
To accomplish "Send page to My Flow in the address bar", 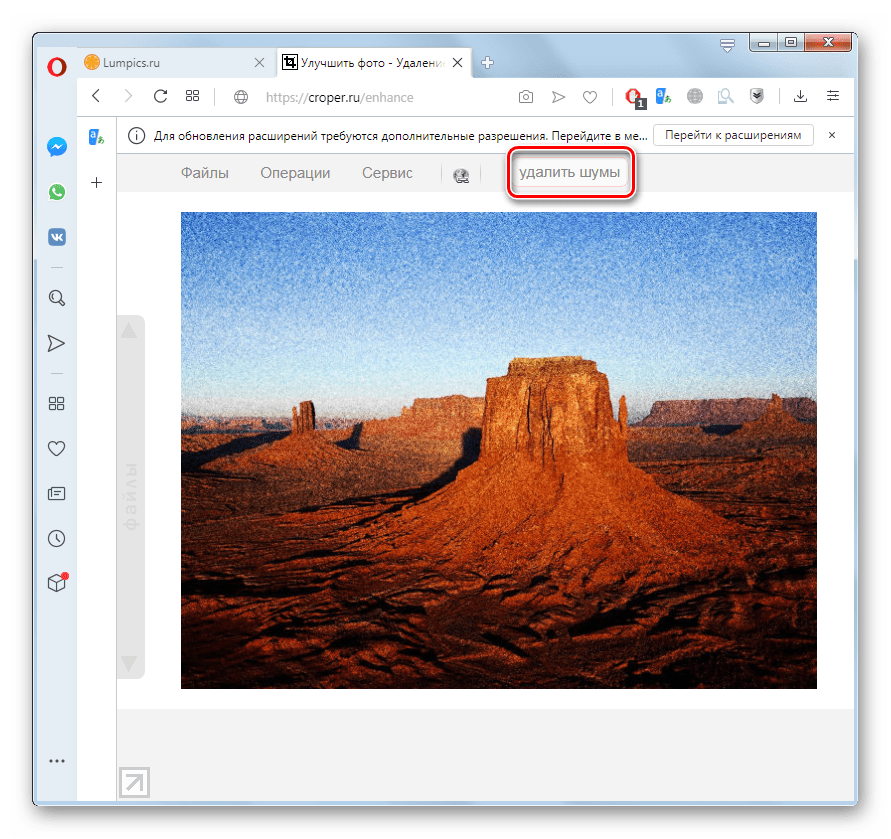I will coord(559,97).
